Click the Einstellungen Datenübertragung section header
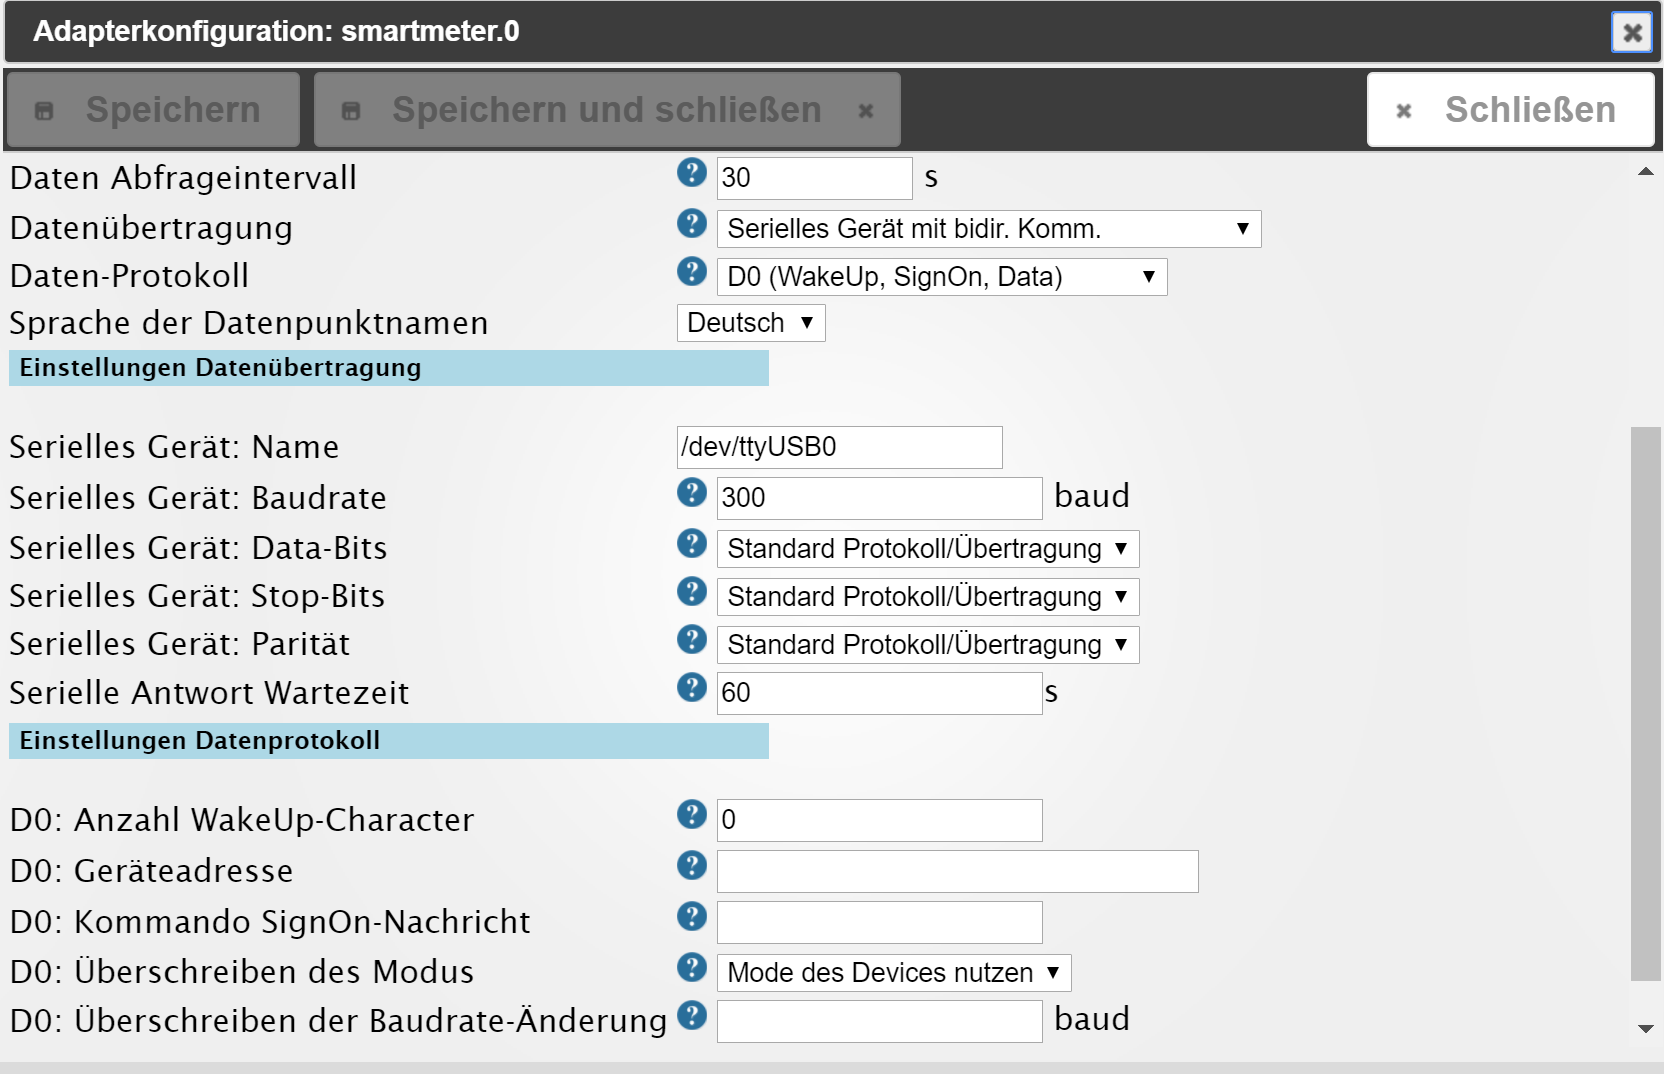Screen dimensions: 1664x1074 [x=389, y=368]
